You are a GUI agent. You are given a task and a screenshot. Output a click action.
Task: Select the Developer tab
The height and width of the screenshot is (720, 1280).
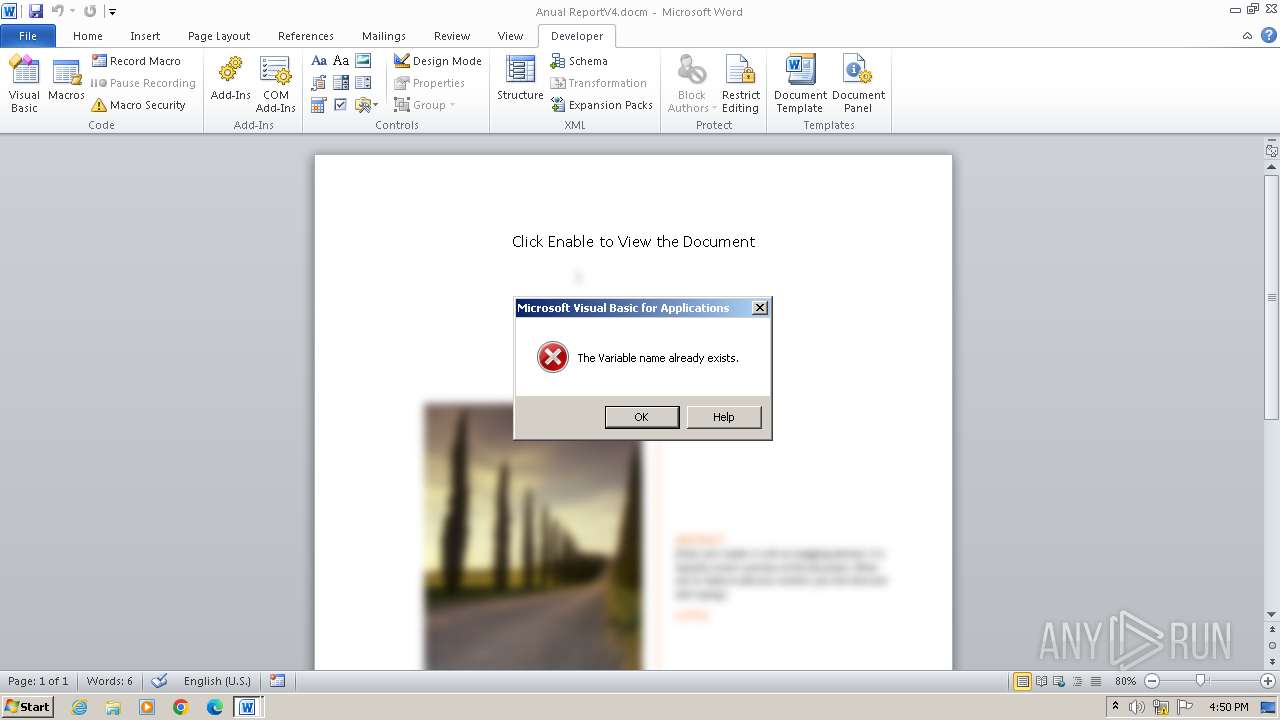[577, 36]
